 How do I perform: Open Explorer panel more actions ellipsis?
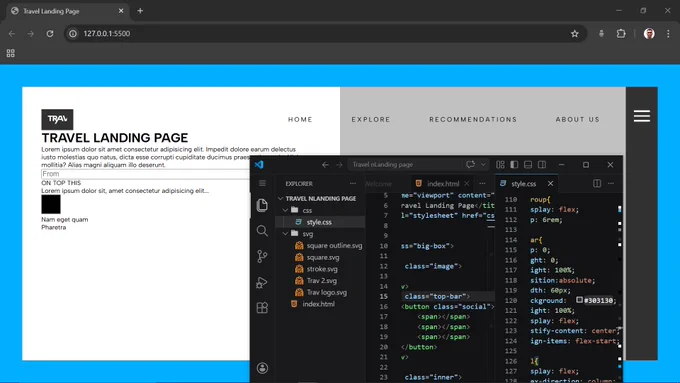click(x=353, y=183)
